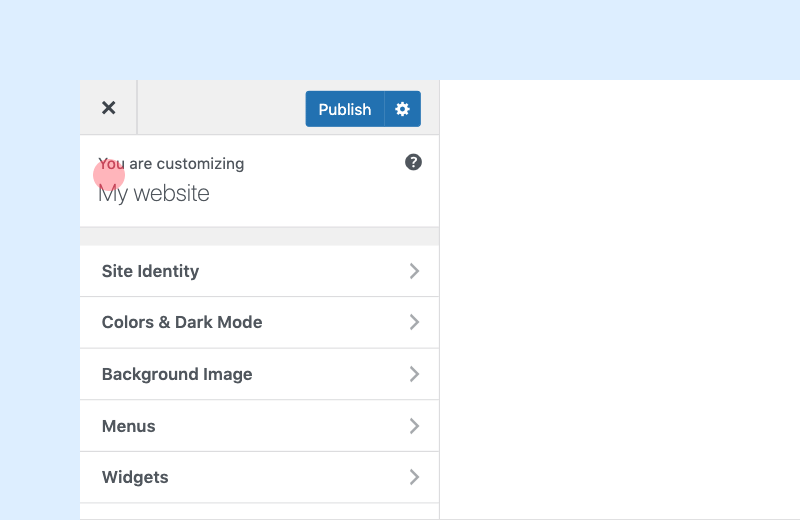This screenshot has height=520, width=800.
Task: Expand Site Identity using its chevron arrow
Action: click(414, 271)
